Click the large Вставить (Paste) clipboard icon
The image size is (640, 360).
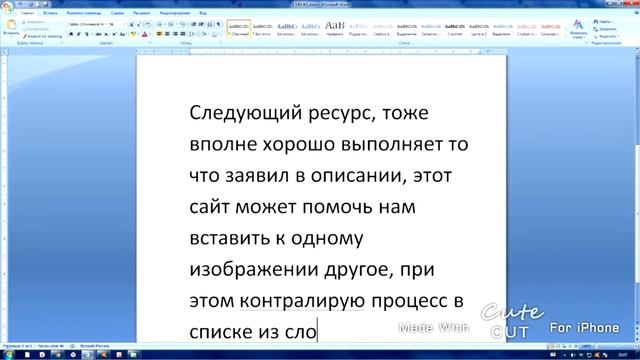coord(11,24)
